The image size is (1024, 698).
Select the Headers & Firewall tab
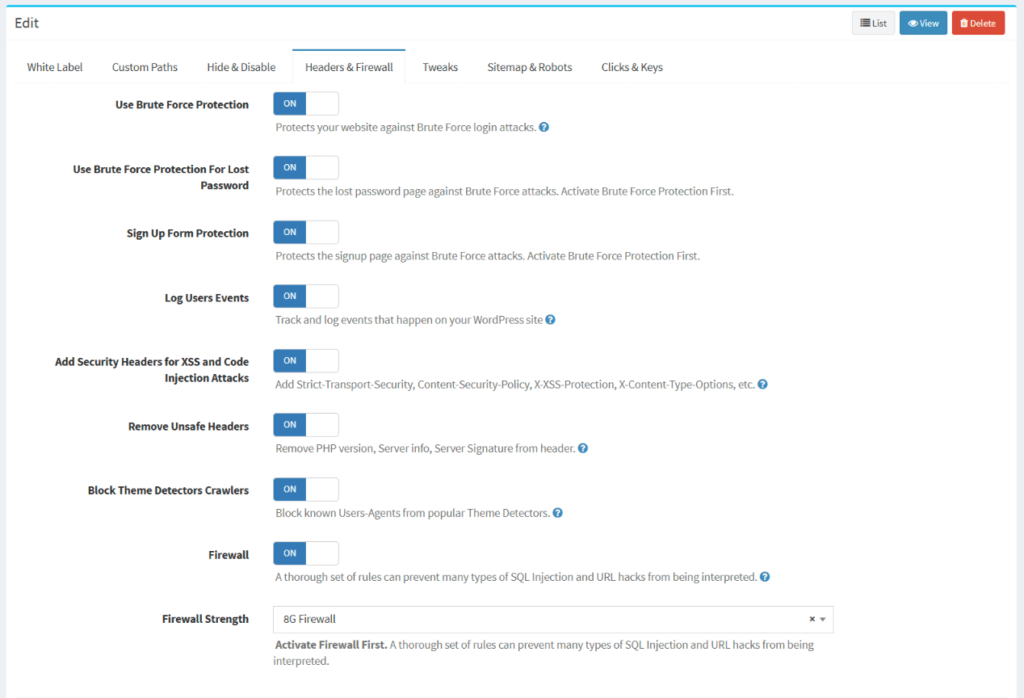(x=349, y=67)
